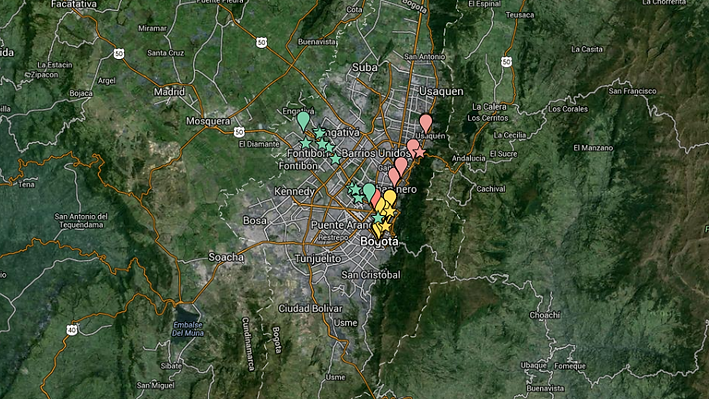Image resolution: width=709 pixels, height=399 pixels.
Task: Click the green pin beside Chapinero label
Action: pyautogui.click(x=369, y=192)
